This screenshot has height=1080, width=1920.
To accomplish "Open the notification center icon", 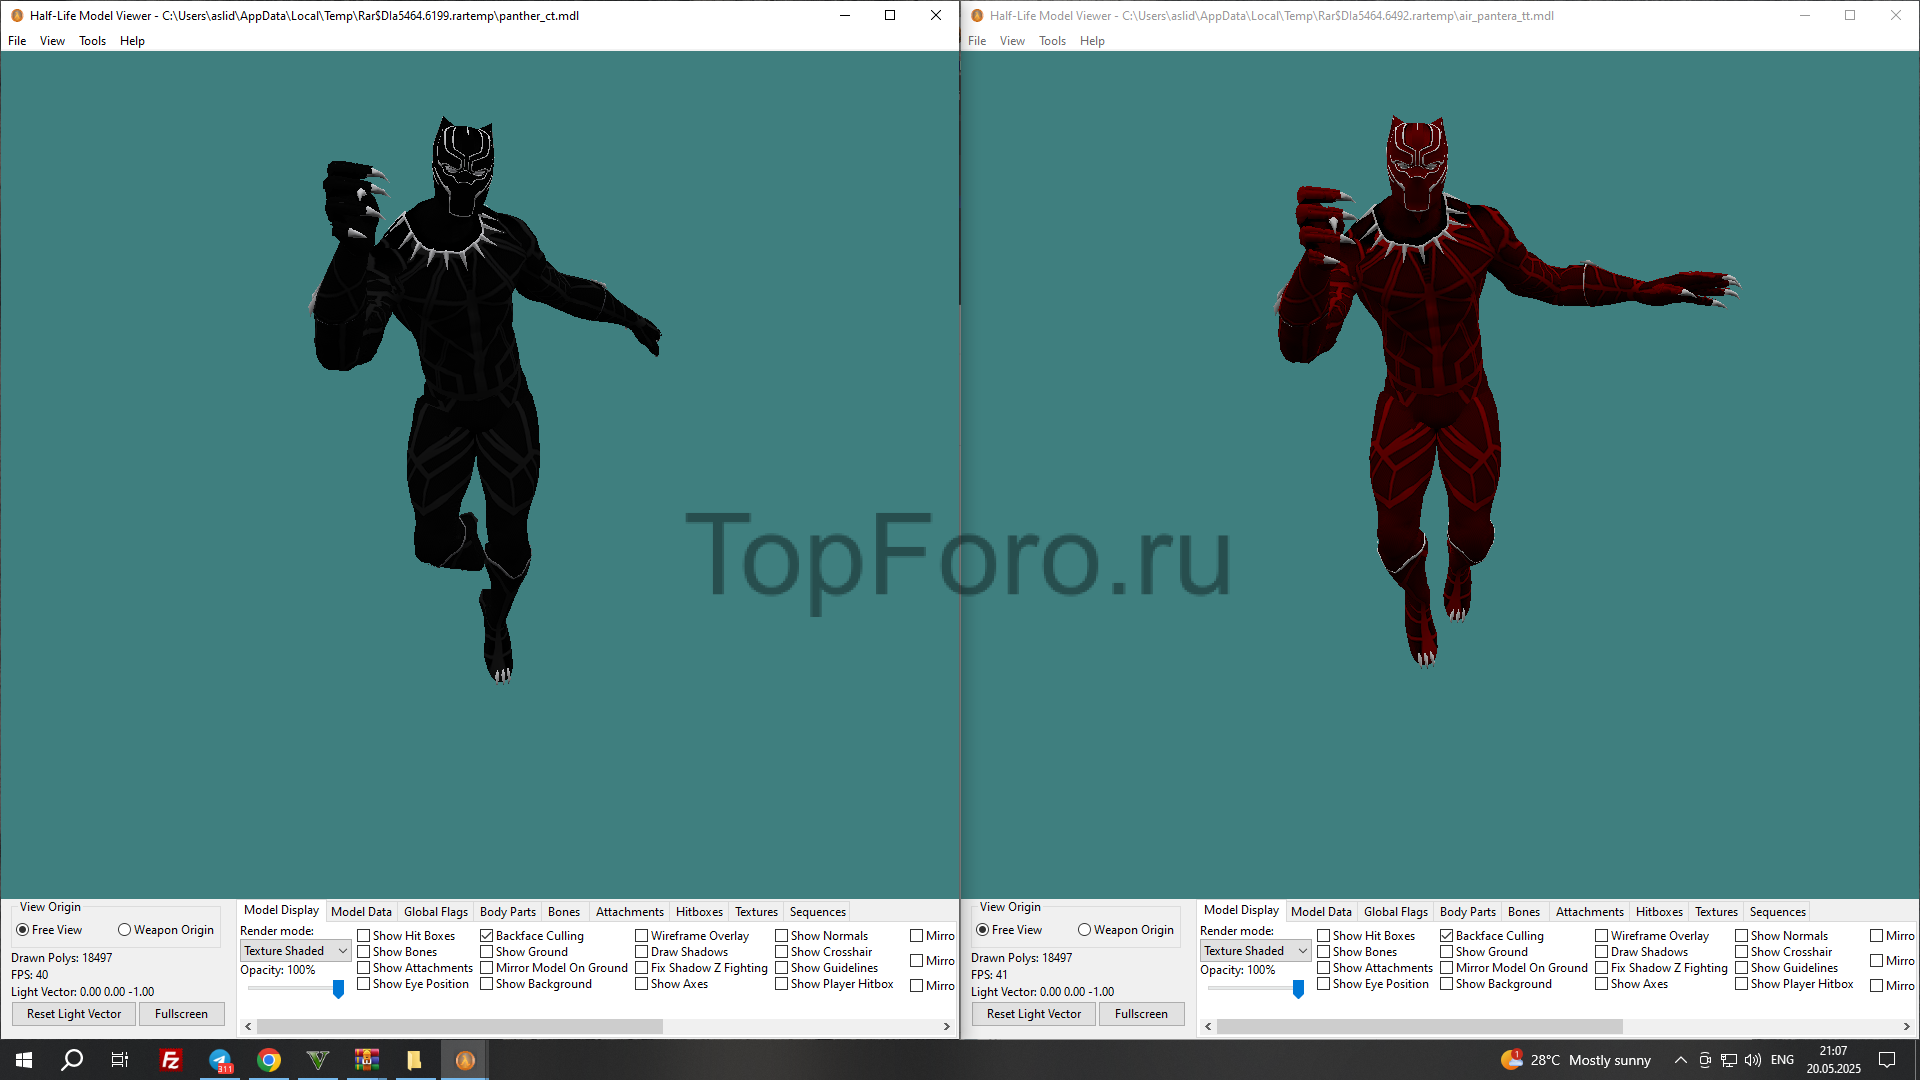I will [1887, 1060].
